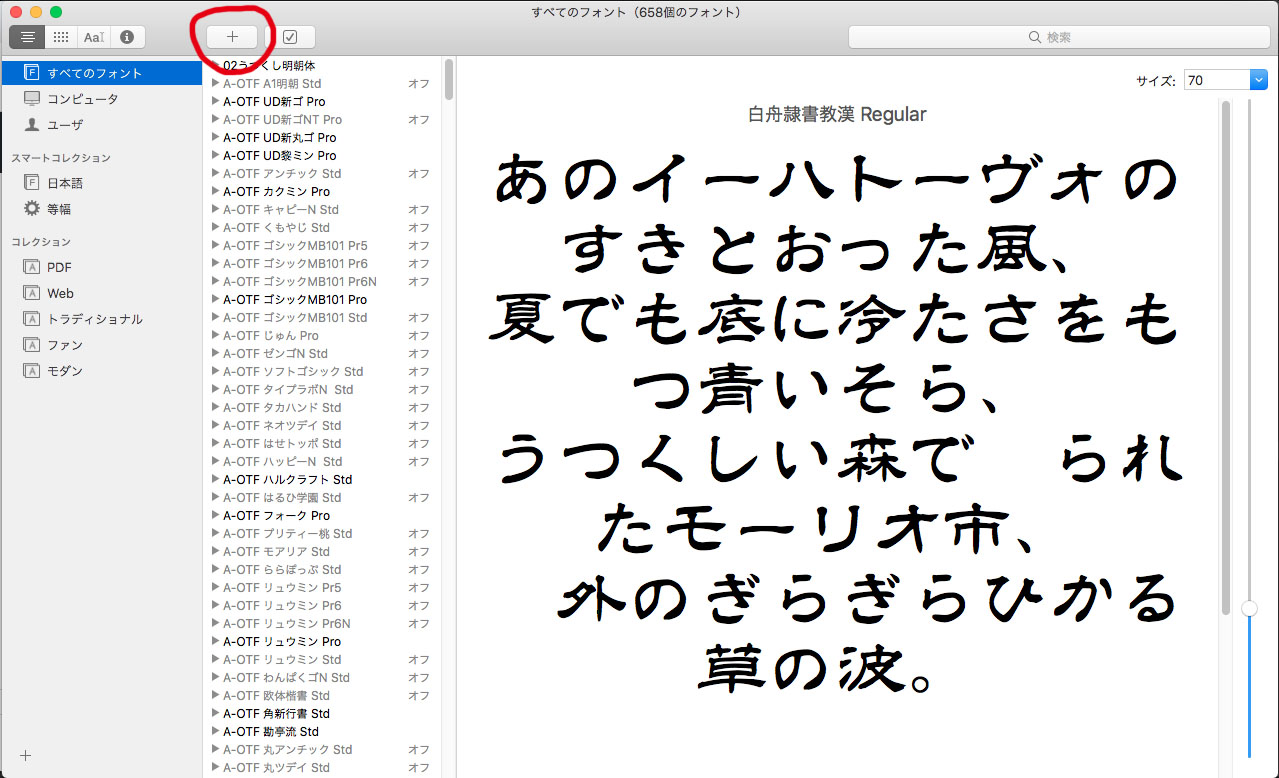Screen dimensions: 1279x778
Task: Select the Web collection
Action: pyautogui.click(x=60, y=293)
